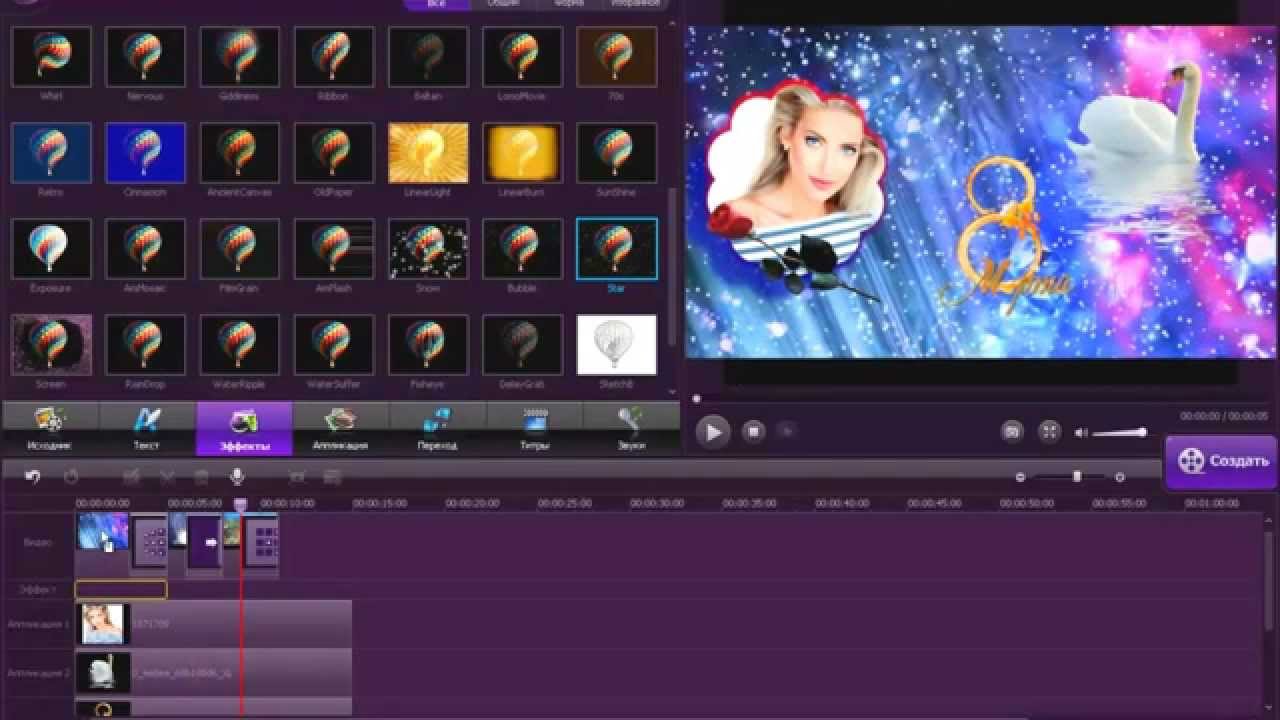Select the Fisheye effect

[x=428, y=344]
